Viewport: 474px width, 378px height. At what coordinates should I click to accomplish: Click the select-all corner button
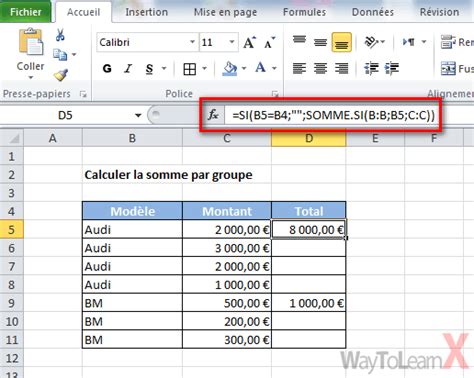[12, 138]
